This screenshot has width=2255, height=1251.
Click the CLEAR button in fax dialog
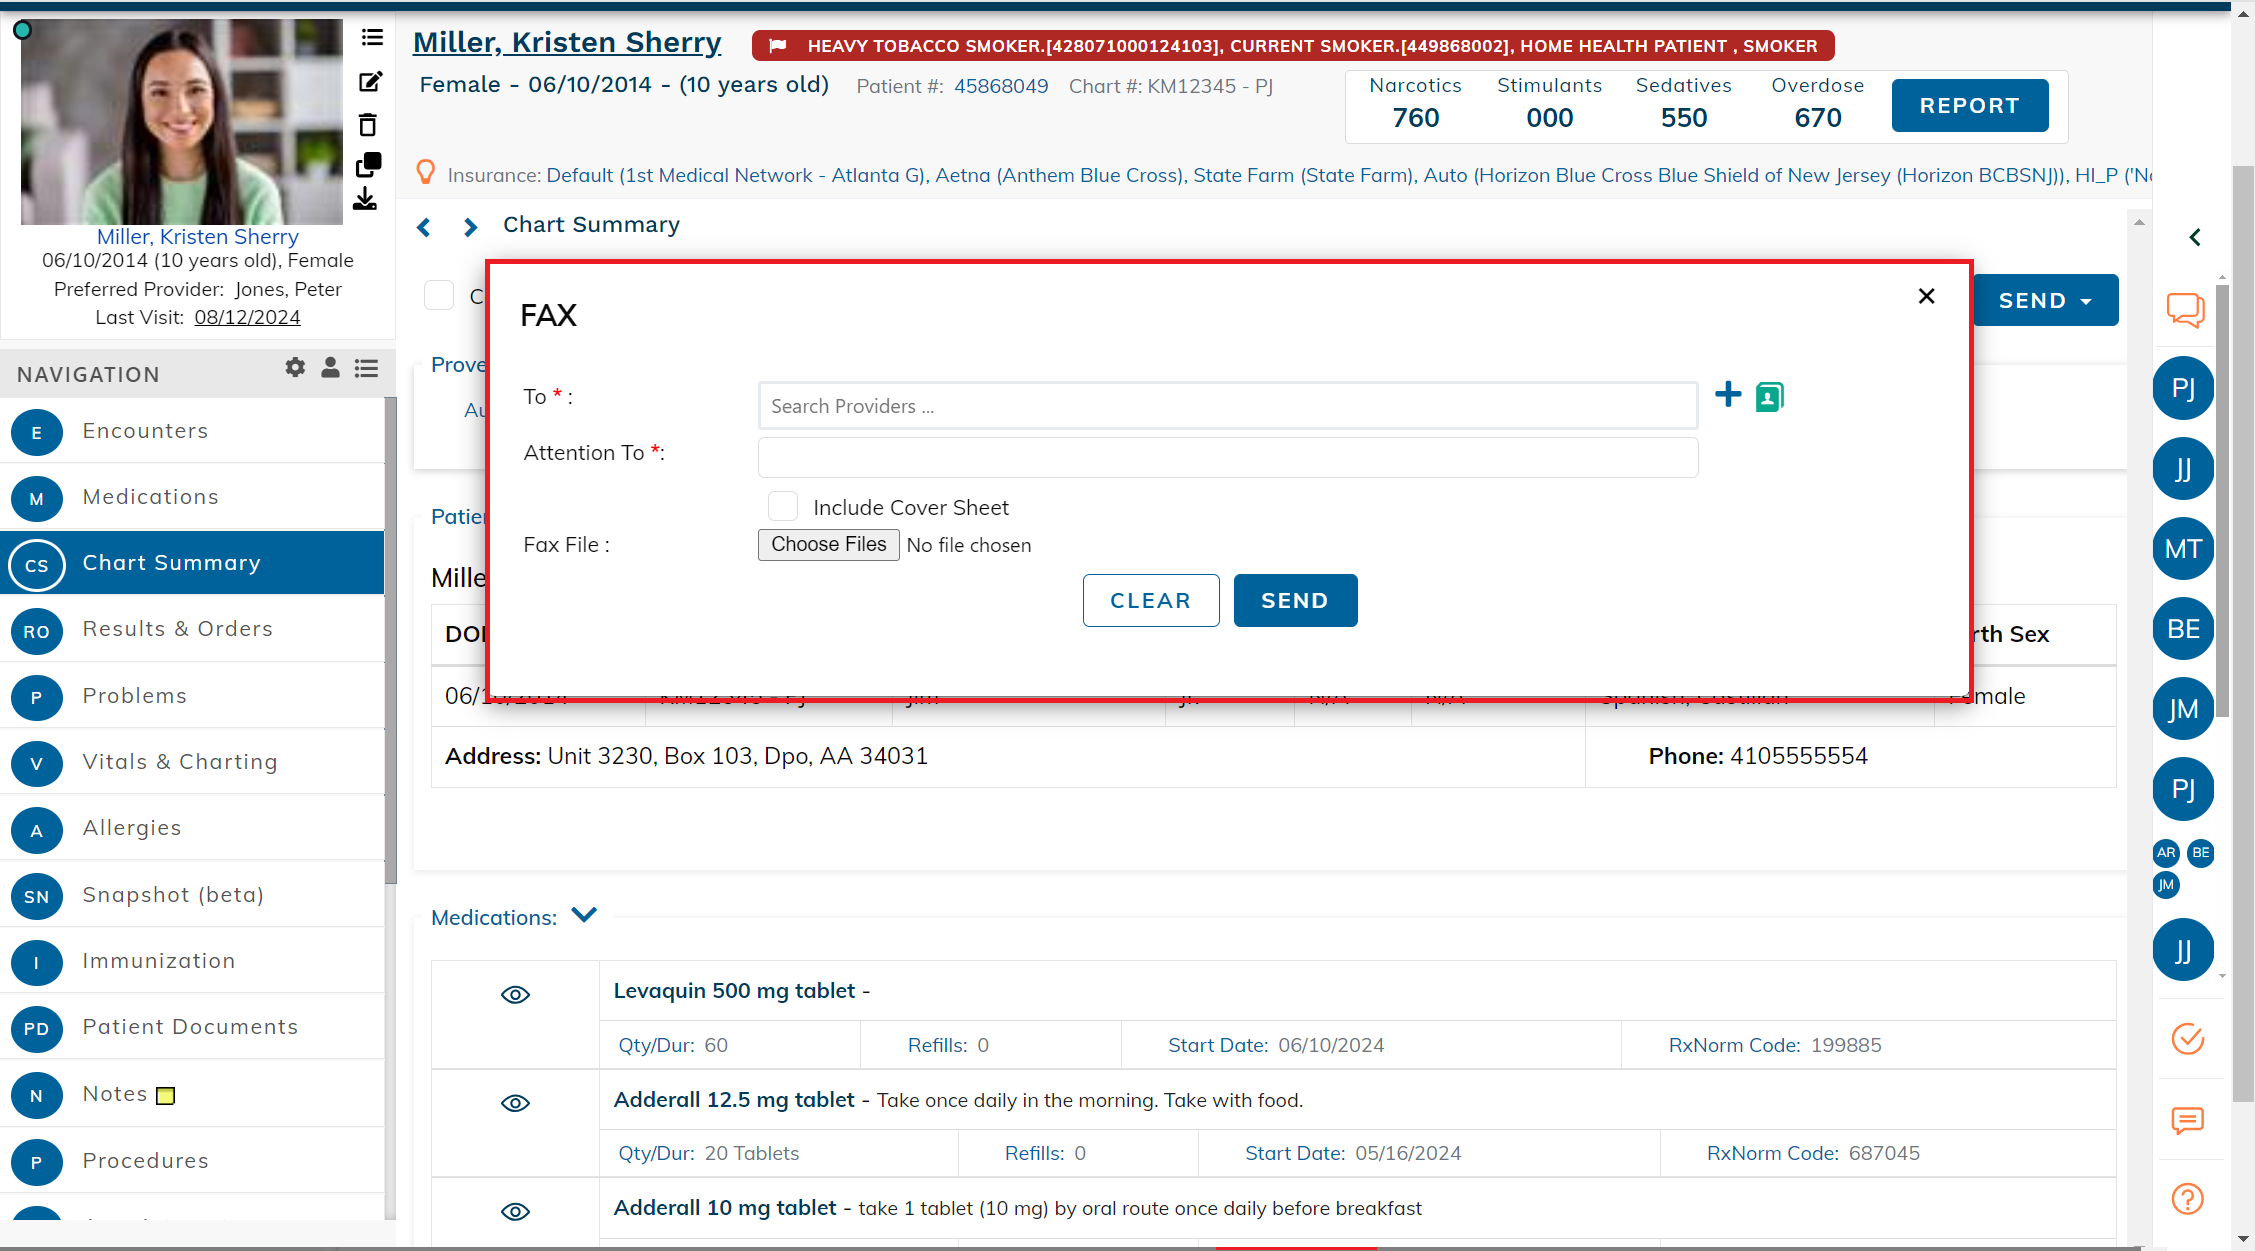point(1150,600)
